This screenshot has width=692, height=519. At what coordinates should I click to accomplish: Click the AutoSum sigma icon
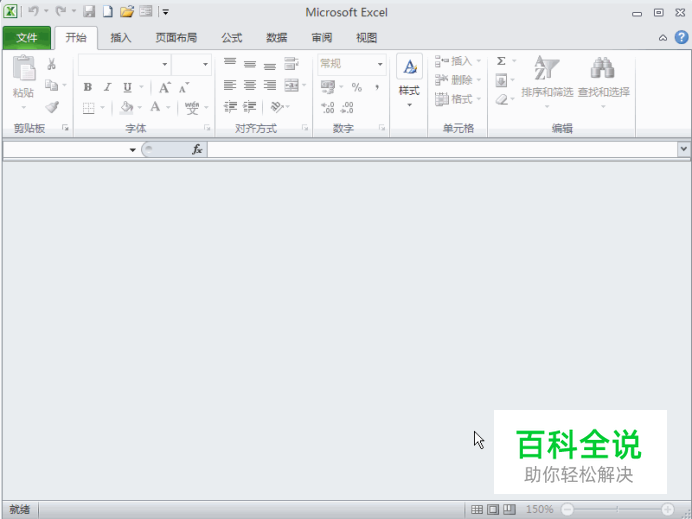(x=501, y=61)
